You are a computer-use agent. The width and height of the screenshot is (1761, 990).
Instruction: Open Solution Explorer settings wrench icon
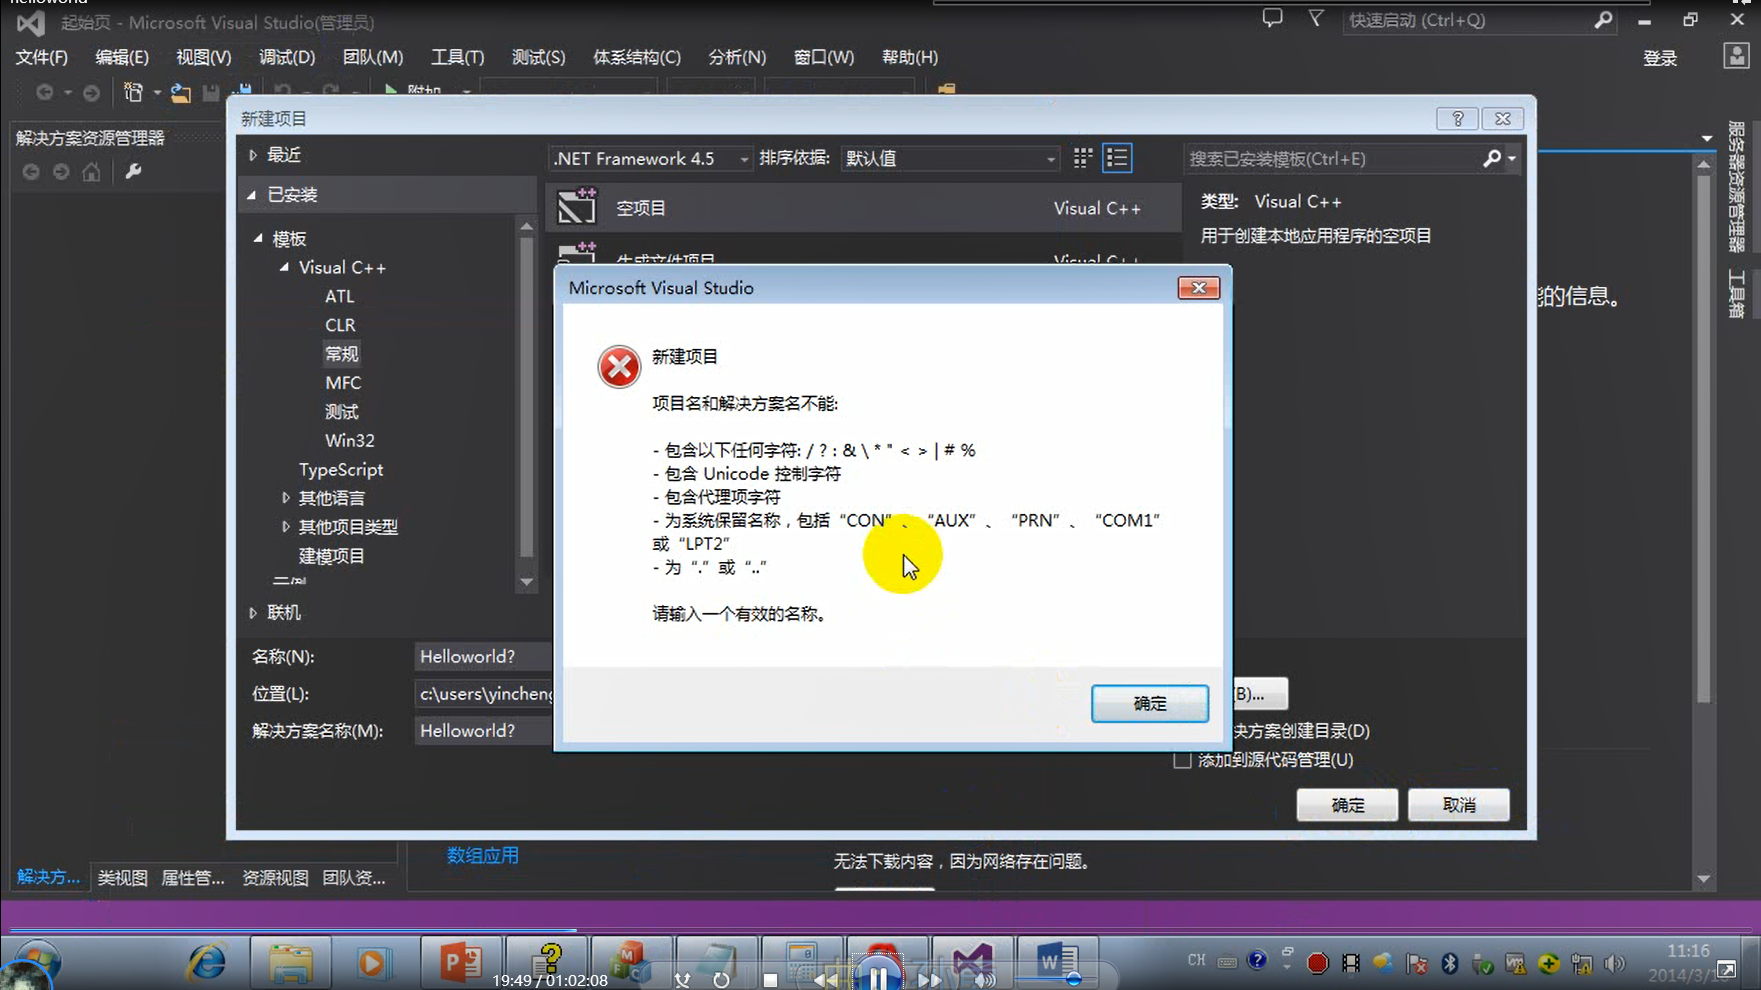pyautogui.click(x=131, y=171)
